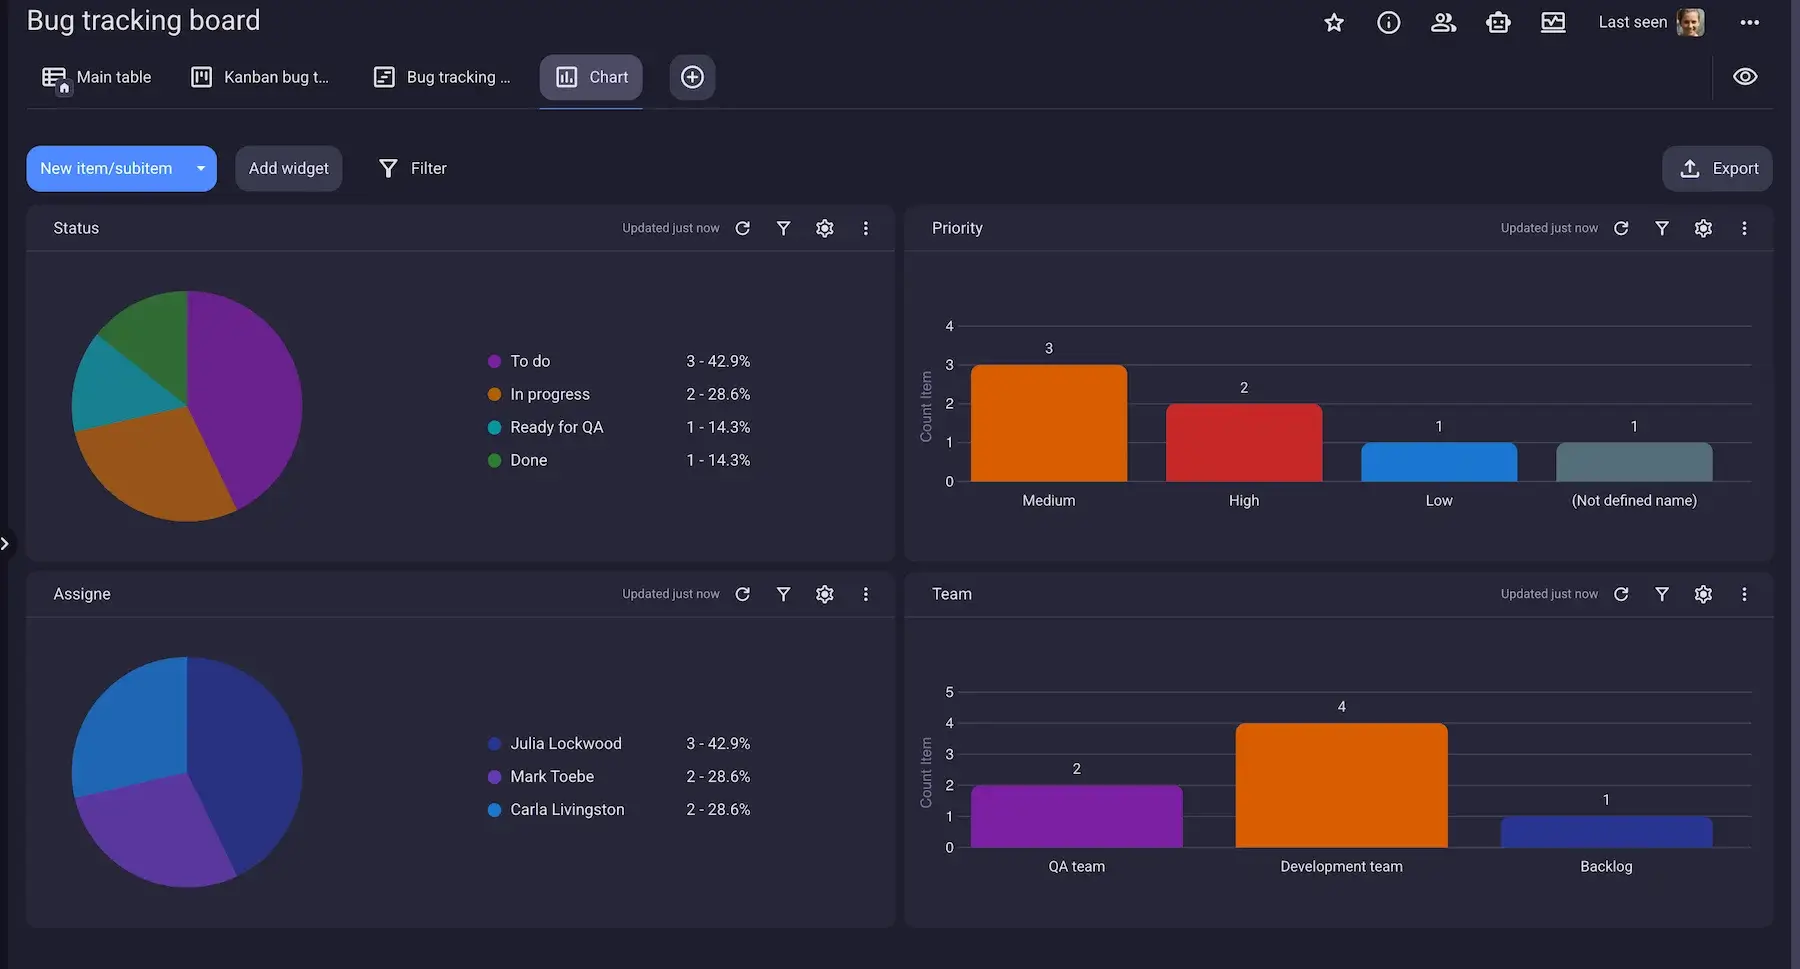Select the Mark Toebe legend entry
1800x969 pixels.
click(618, 776)
